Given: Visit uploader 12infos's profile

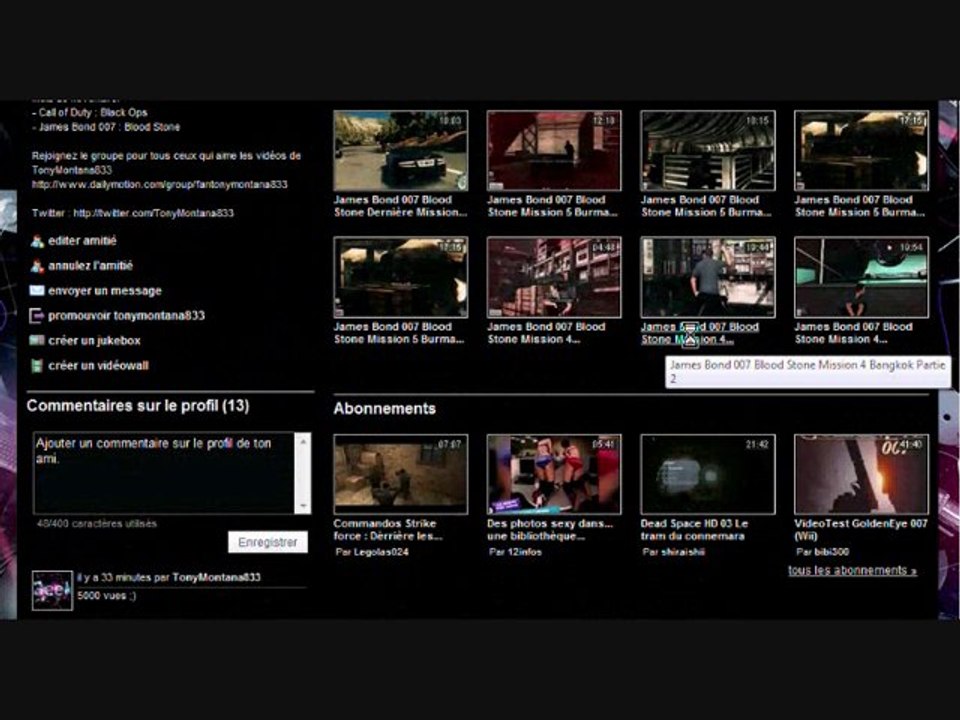Looking at the screenshot, I should tap(524, 552).
